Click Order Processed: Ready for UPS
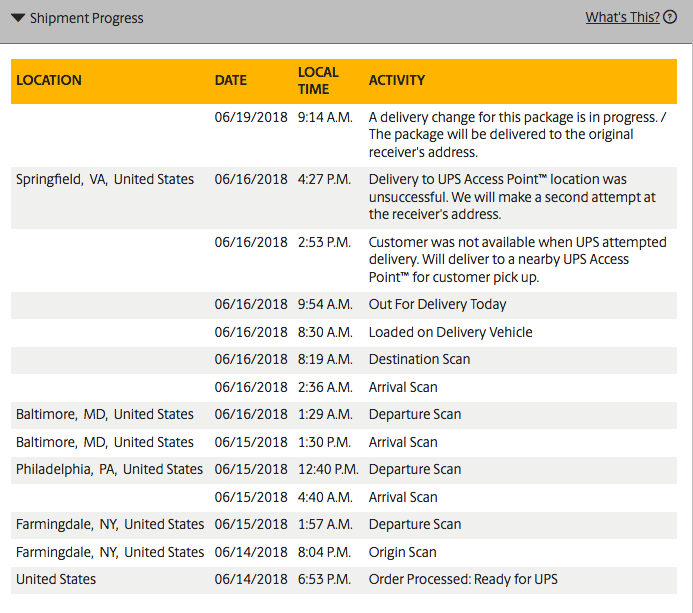 pos(463,579)
